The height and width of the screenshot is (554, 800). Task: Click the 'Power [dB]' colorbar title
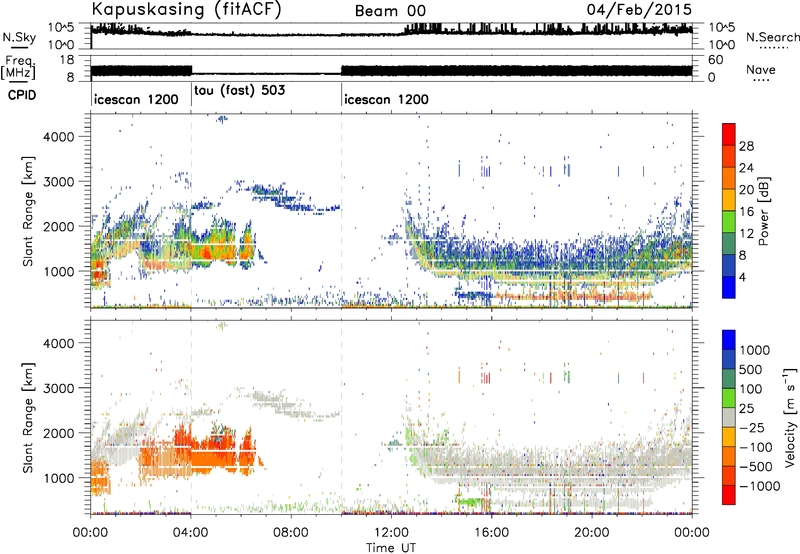[x=763, y=211]
